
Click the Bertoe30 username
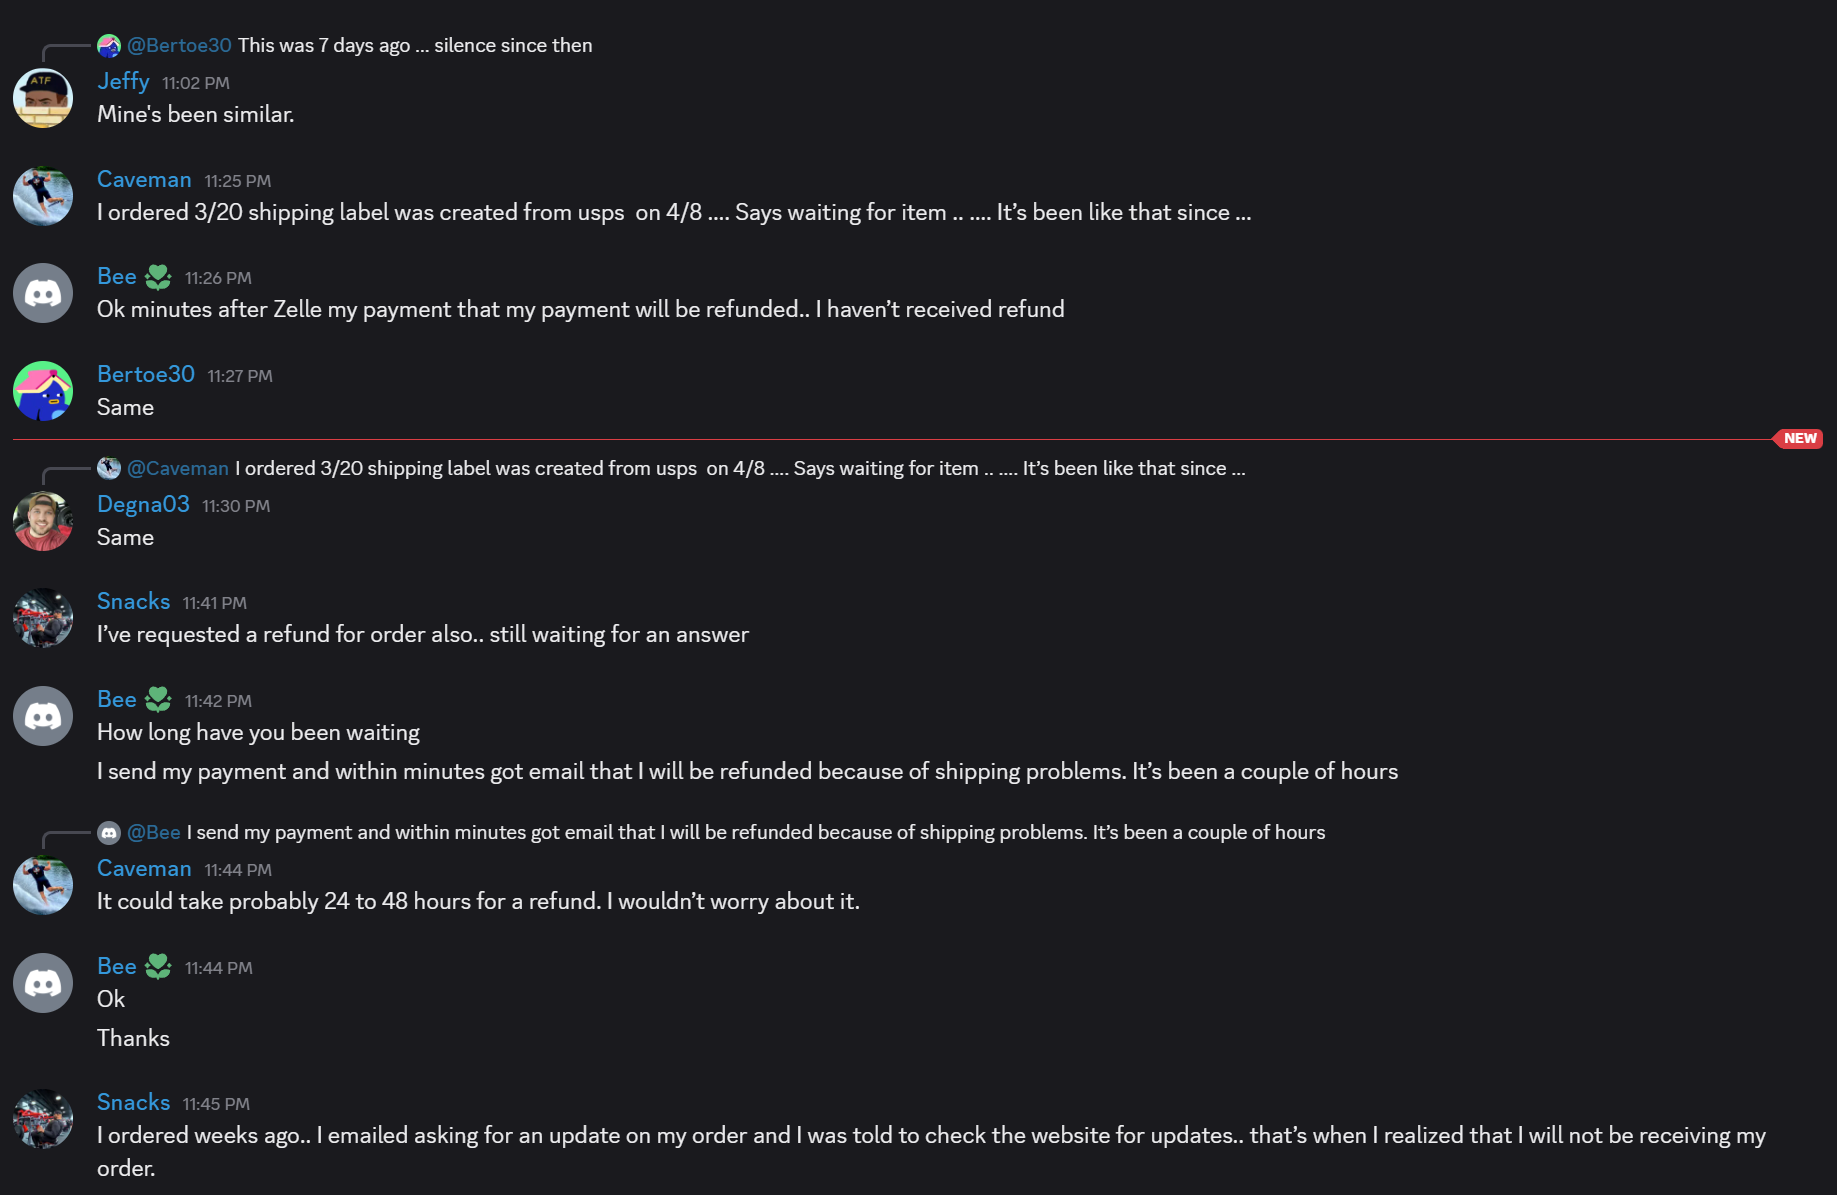pyautogui.click(x=145, y=374)
